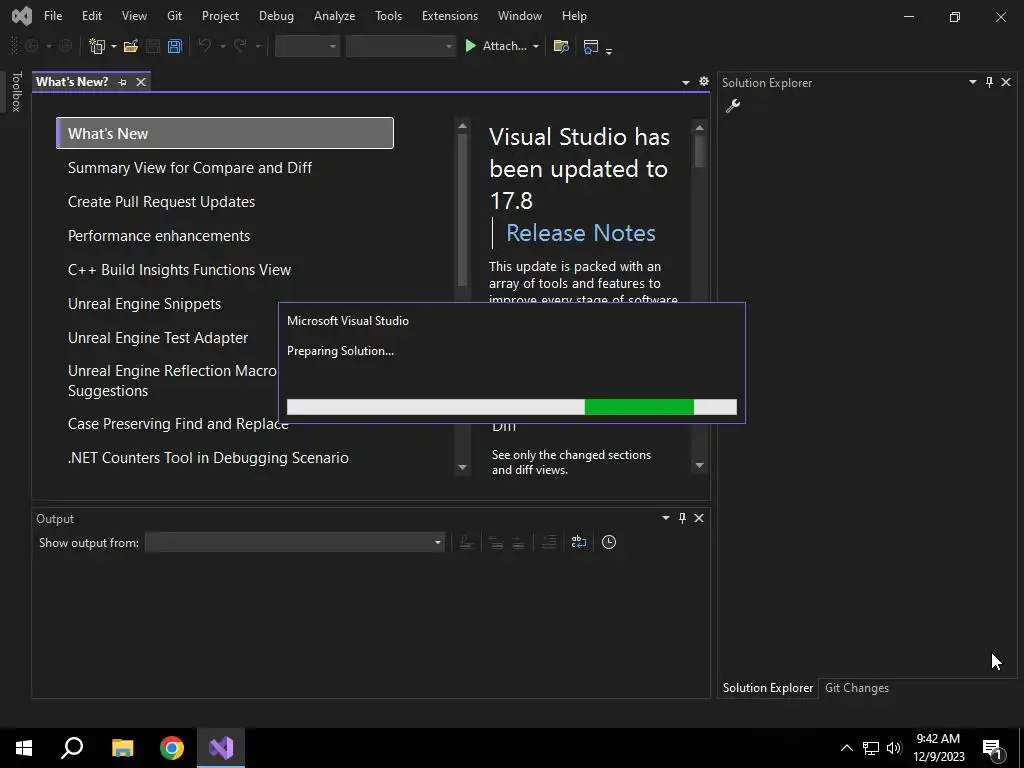This screenshot has width=1024, height=768.
Task: Switch to the Git Changes tab
Action: pyautogui.click(x=857, y=688)
